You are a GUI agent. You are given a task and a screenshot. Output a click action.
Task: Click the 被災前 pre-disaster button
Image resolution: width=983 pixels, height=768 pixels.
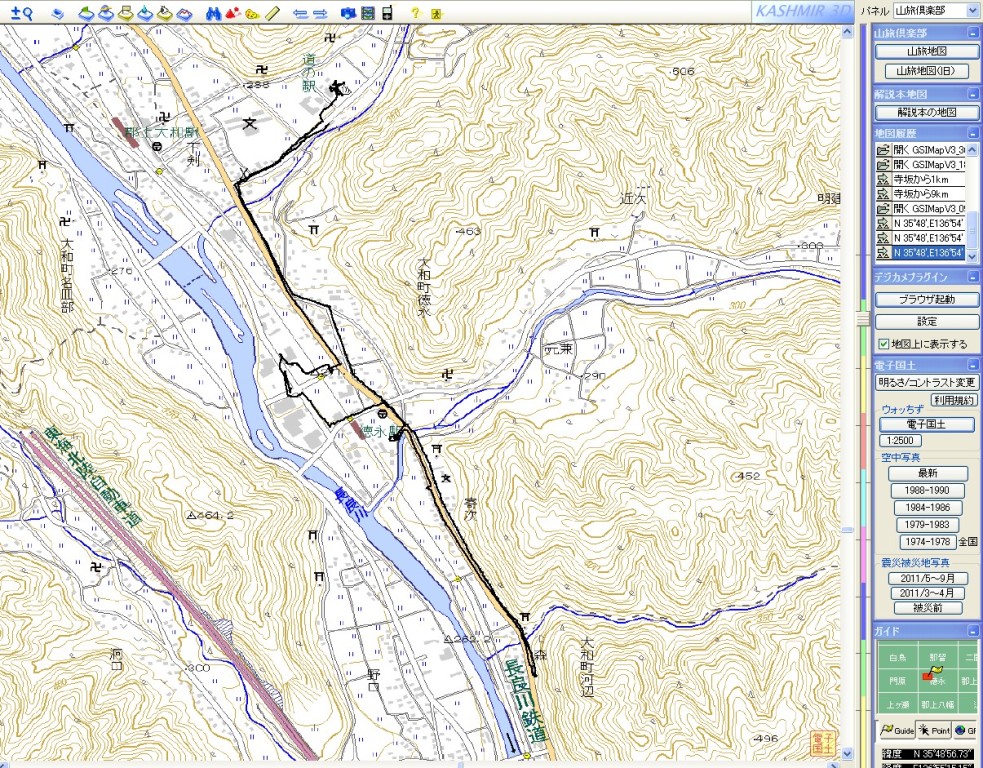click(927, 608)
